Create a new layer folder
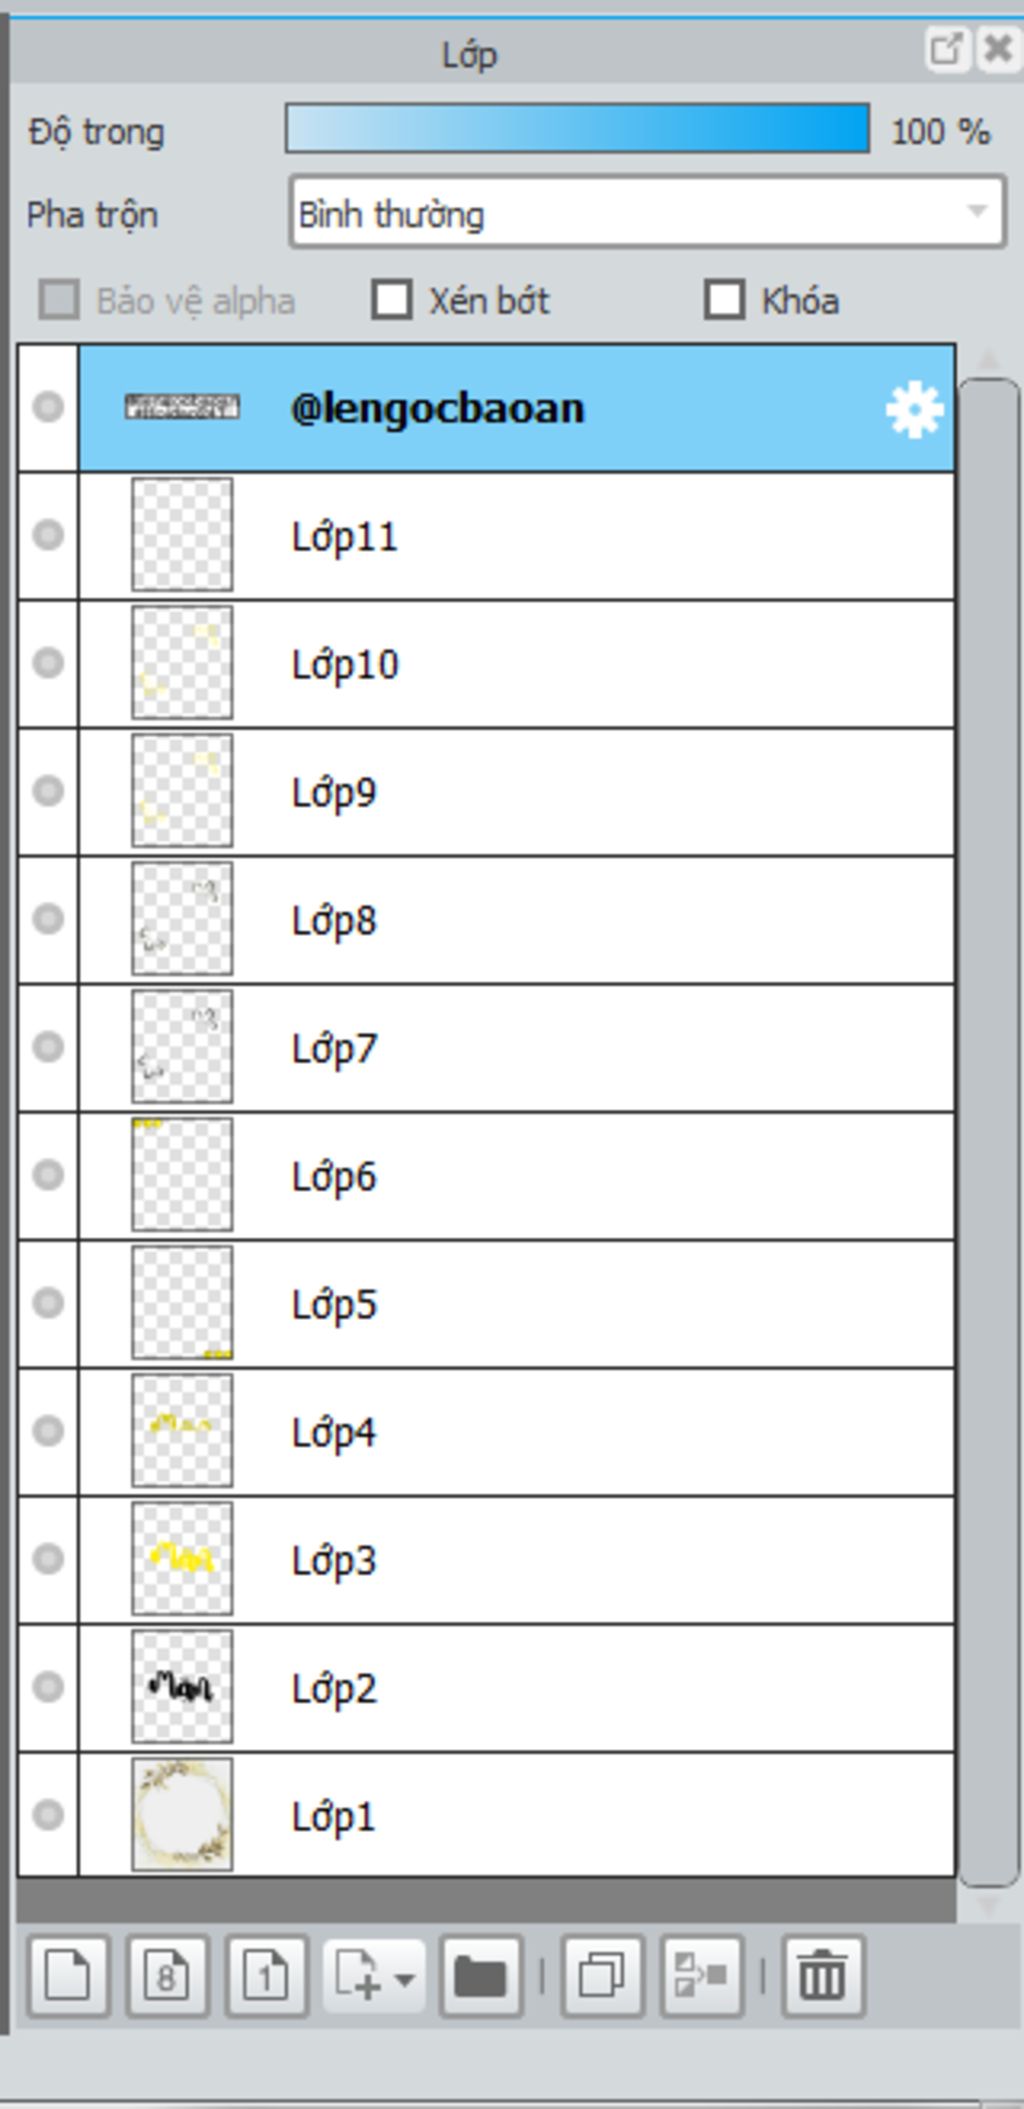The height and width of the screenshot is (2109, 1024). coord(480,1976)
